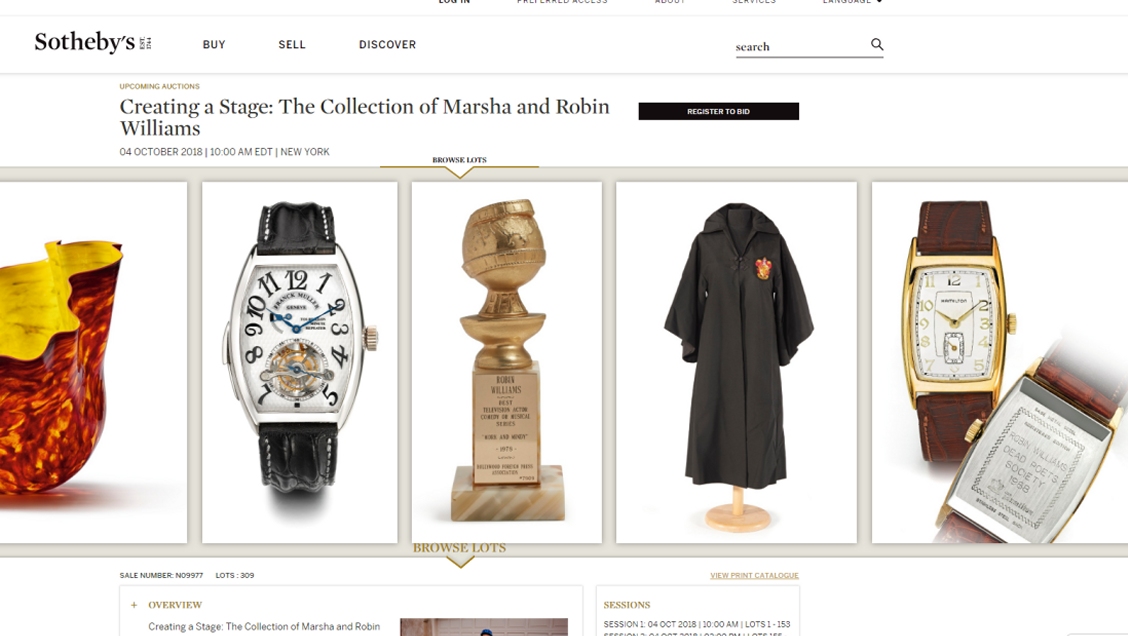Open the Sell menu
The height and width of the screenshot is (636, 1128).
pyautogui.click(x=292, y=45)
